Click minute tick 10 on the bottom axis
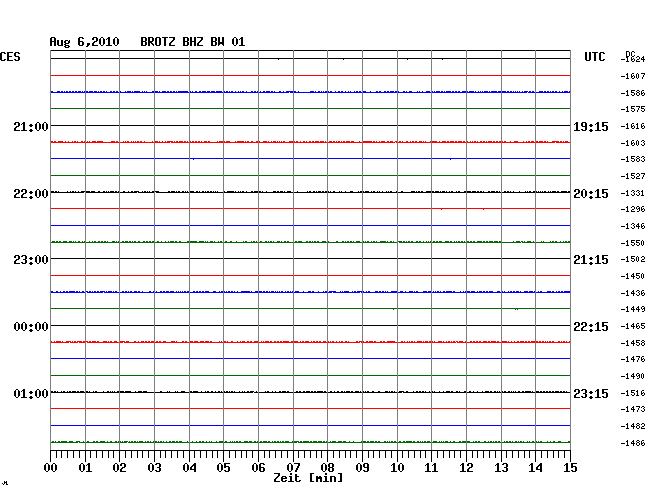The width and height of the screenshot is (650, 494). point(397,468)
